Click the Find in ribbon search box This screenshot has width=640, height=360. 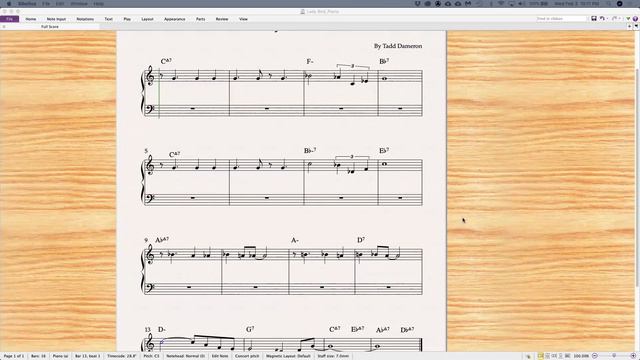(x=561, y=19)
